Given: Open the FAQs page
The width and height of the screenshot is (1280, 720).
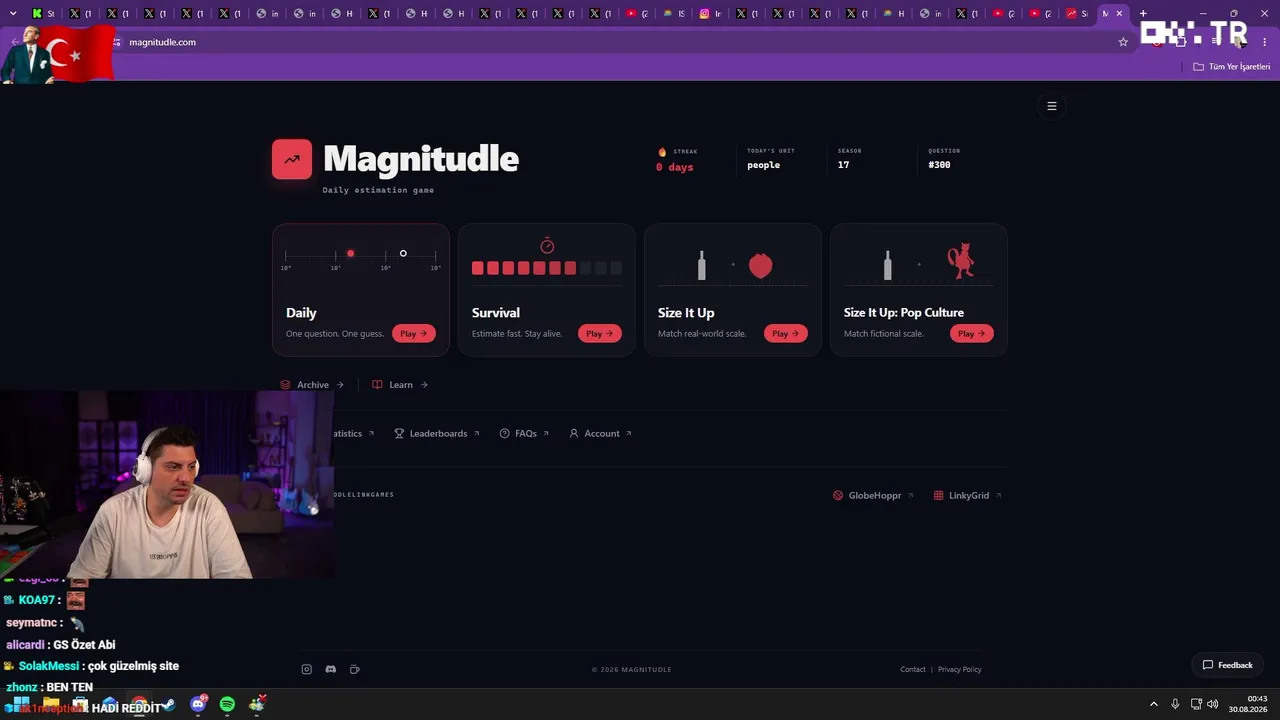Looking at the screenshot, I should (525, 434).
